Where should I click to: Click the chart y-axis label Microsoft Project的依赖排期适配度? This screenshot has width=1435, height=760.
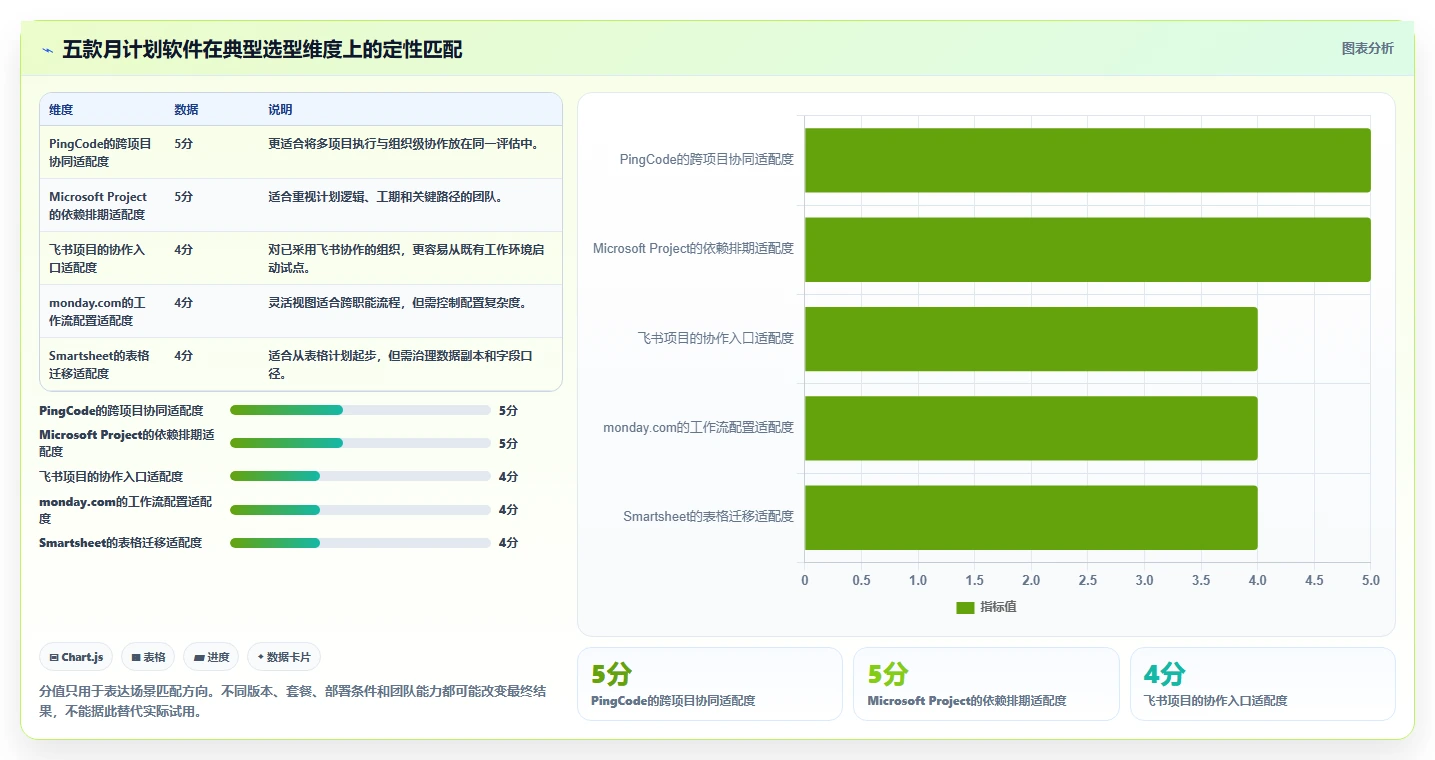pos(693,248)
